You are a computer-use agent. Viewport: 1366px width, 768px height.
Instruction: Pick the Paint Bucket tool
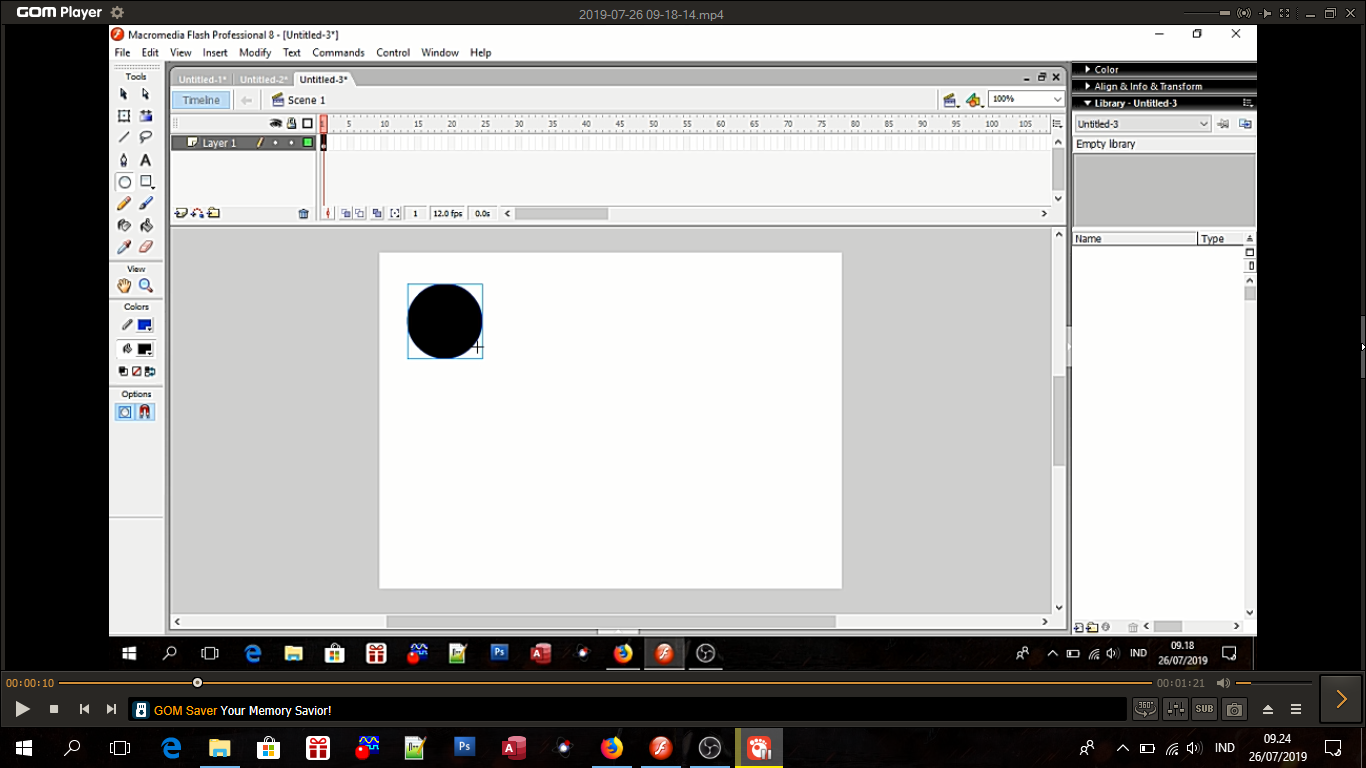[x=146, y=225]
